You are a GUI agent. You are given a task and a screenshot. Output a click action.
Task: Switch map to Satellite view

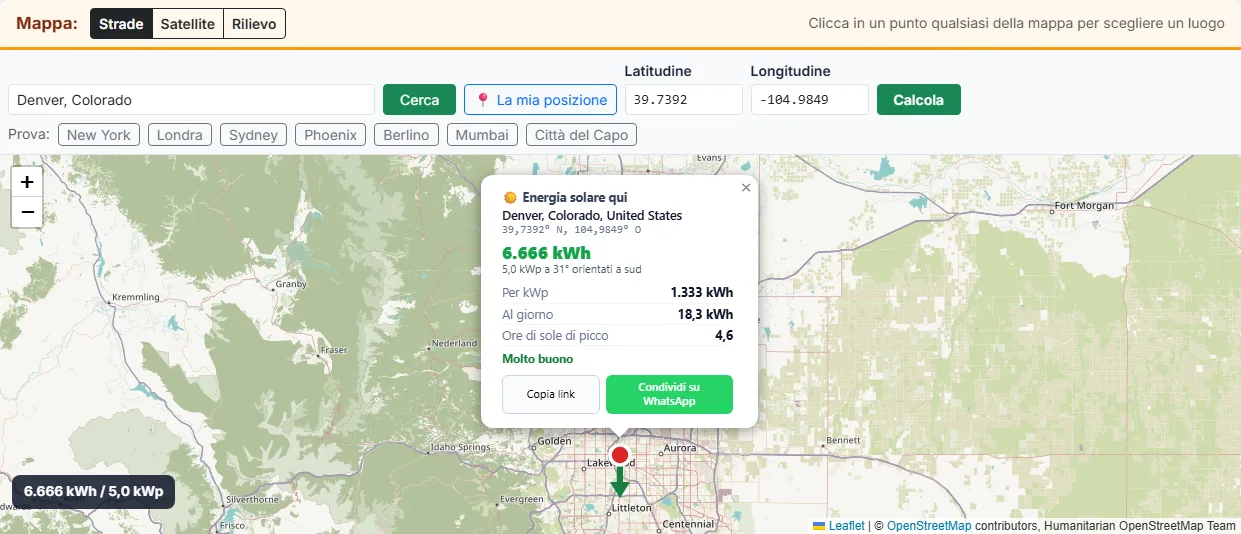coord(188,24)
